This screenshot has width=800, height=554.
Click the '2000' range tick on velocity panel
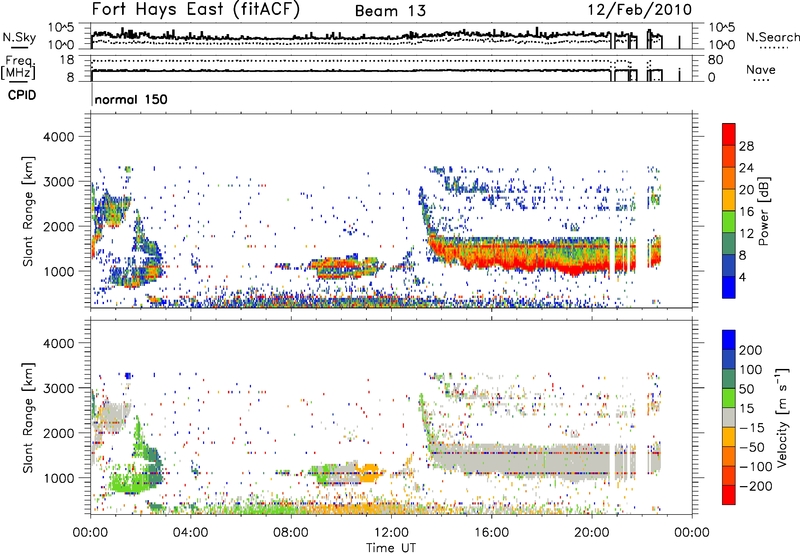click(59, 433)
